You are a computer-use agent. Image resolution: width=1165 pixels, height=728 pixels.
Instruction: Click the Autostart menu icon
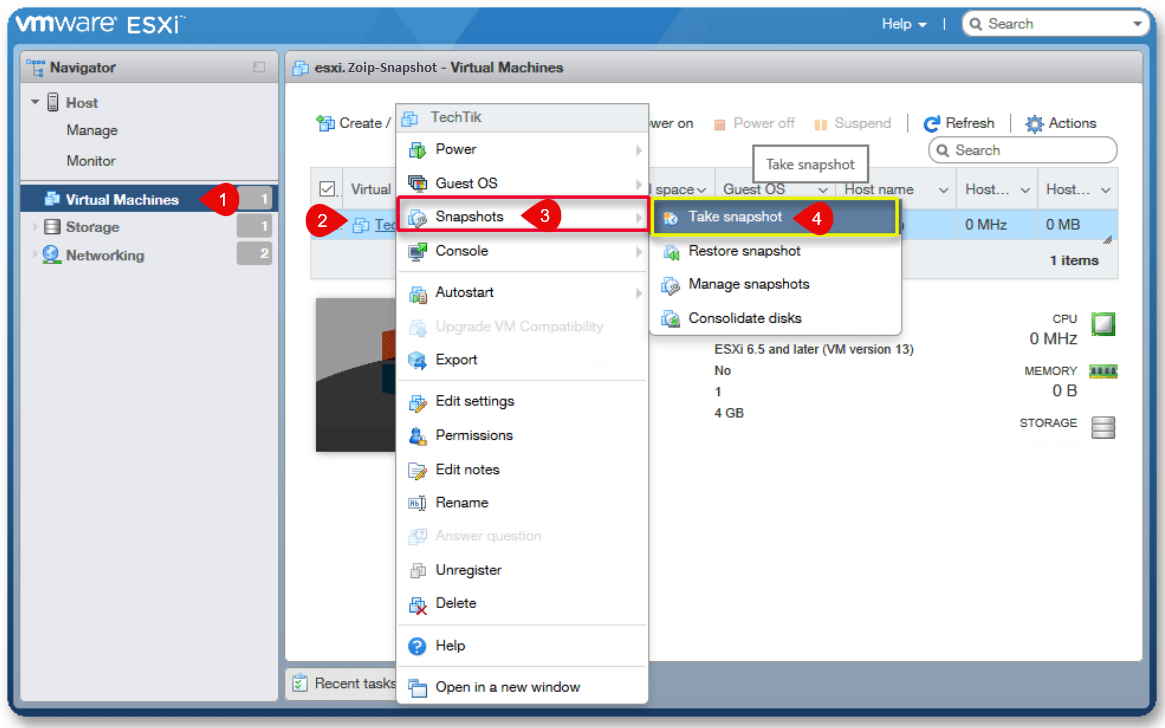coord(418,293)
